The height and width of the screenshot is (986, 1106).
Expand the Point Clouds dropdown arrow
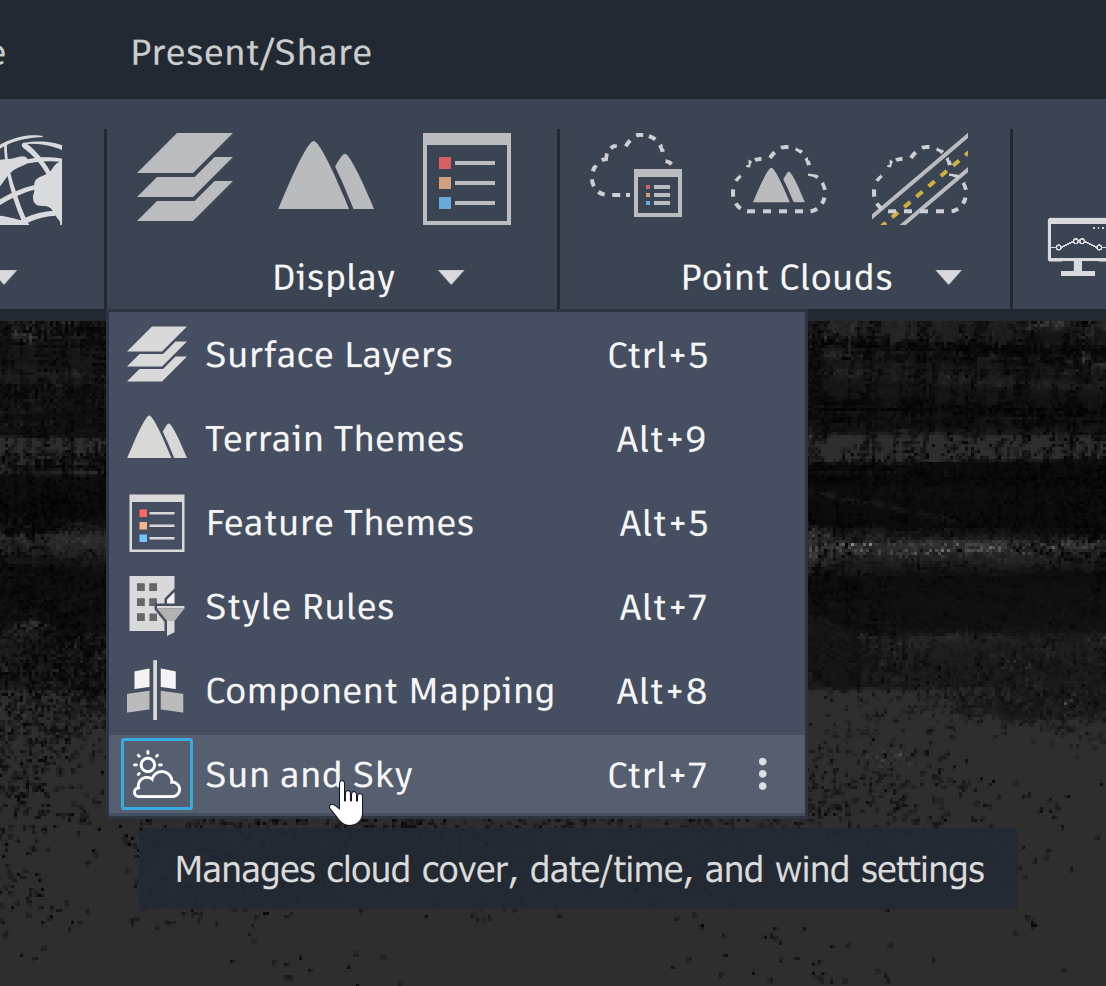coord(948,277)
